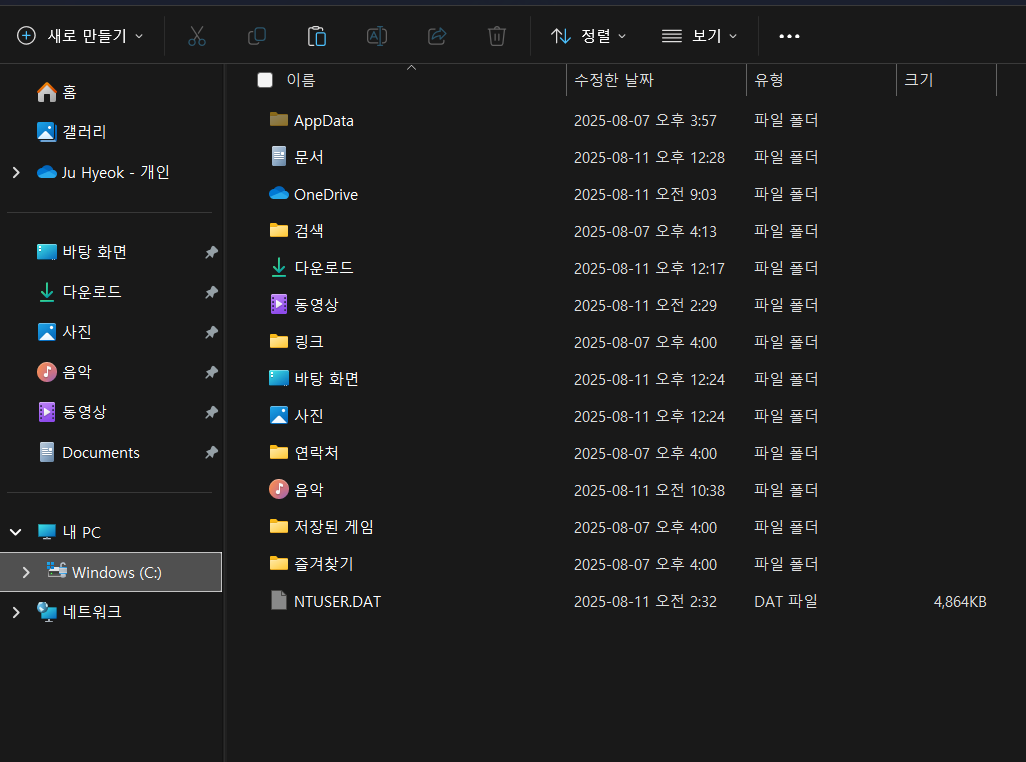The width and height of the screenshot is (1026, 762).
Task: Select the 문서 folder icon in file list
Action: (x=279, y=156)
